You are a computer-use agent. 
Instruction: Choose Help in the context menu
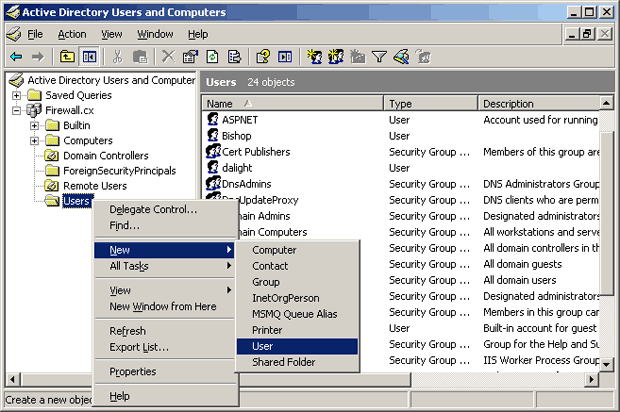164,396
